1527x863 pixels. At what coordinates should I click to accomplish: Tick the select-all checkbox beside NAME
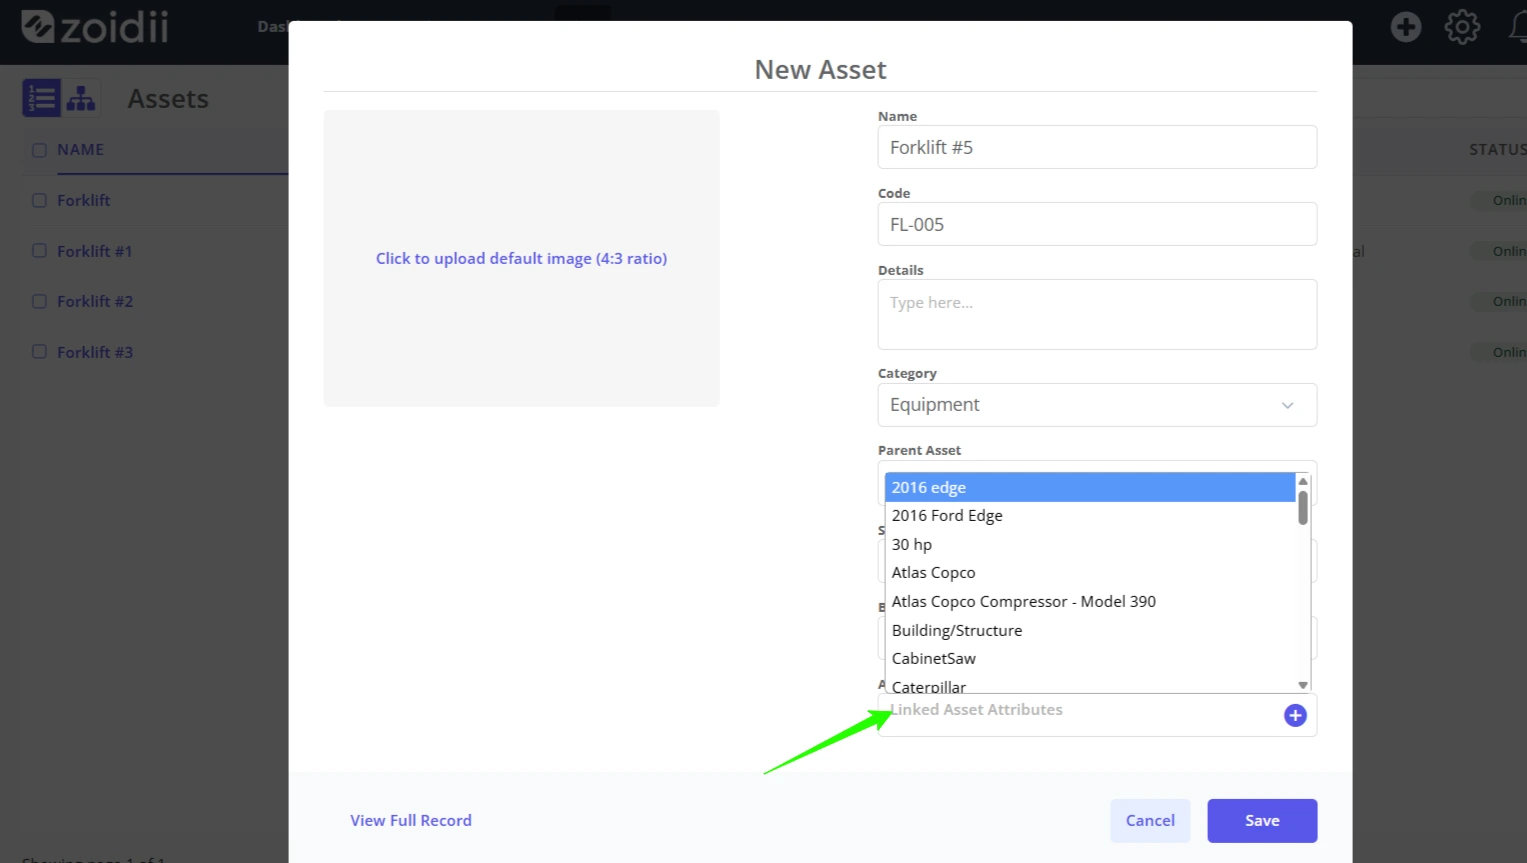point(39,150)
